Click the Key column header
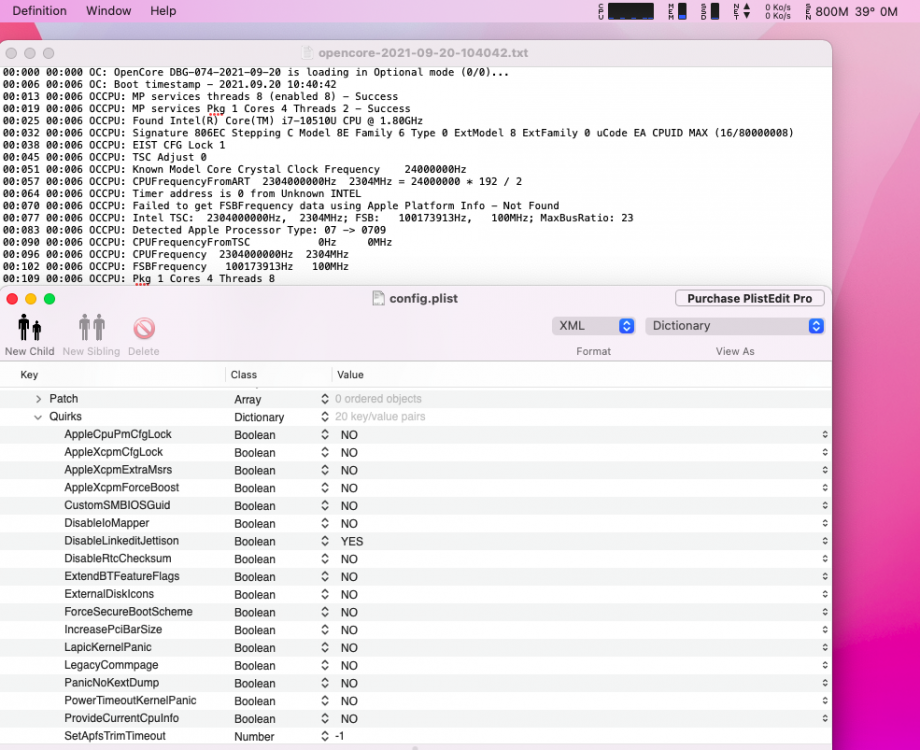The width and height of the screenshot is (920, 750). [29, 374]
